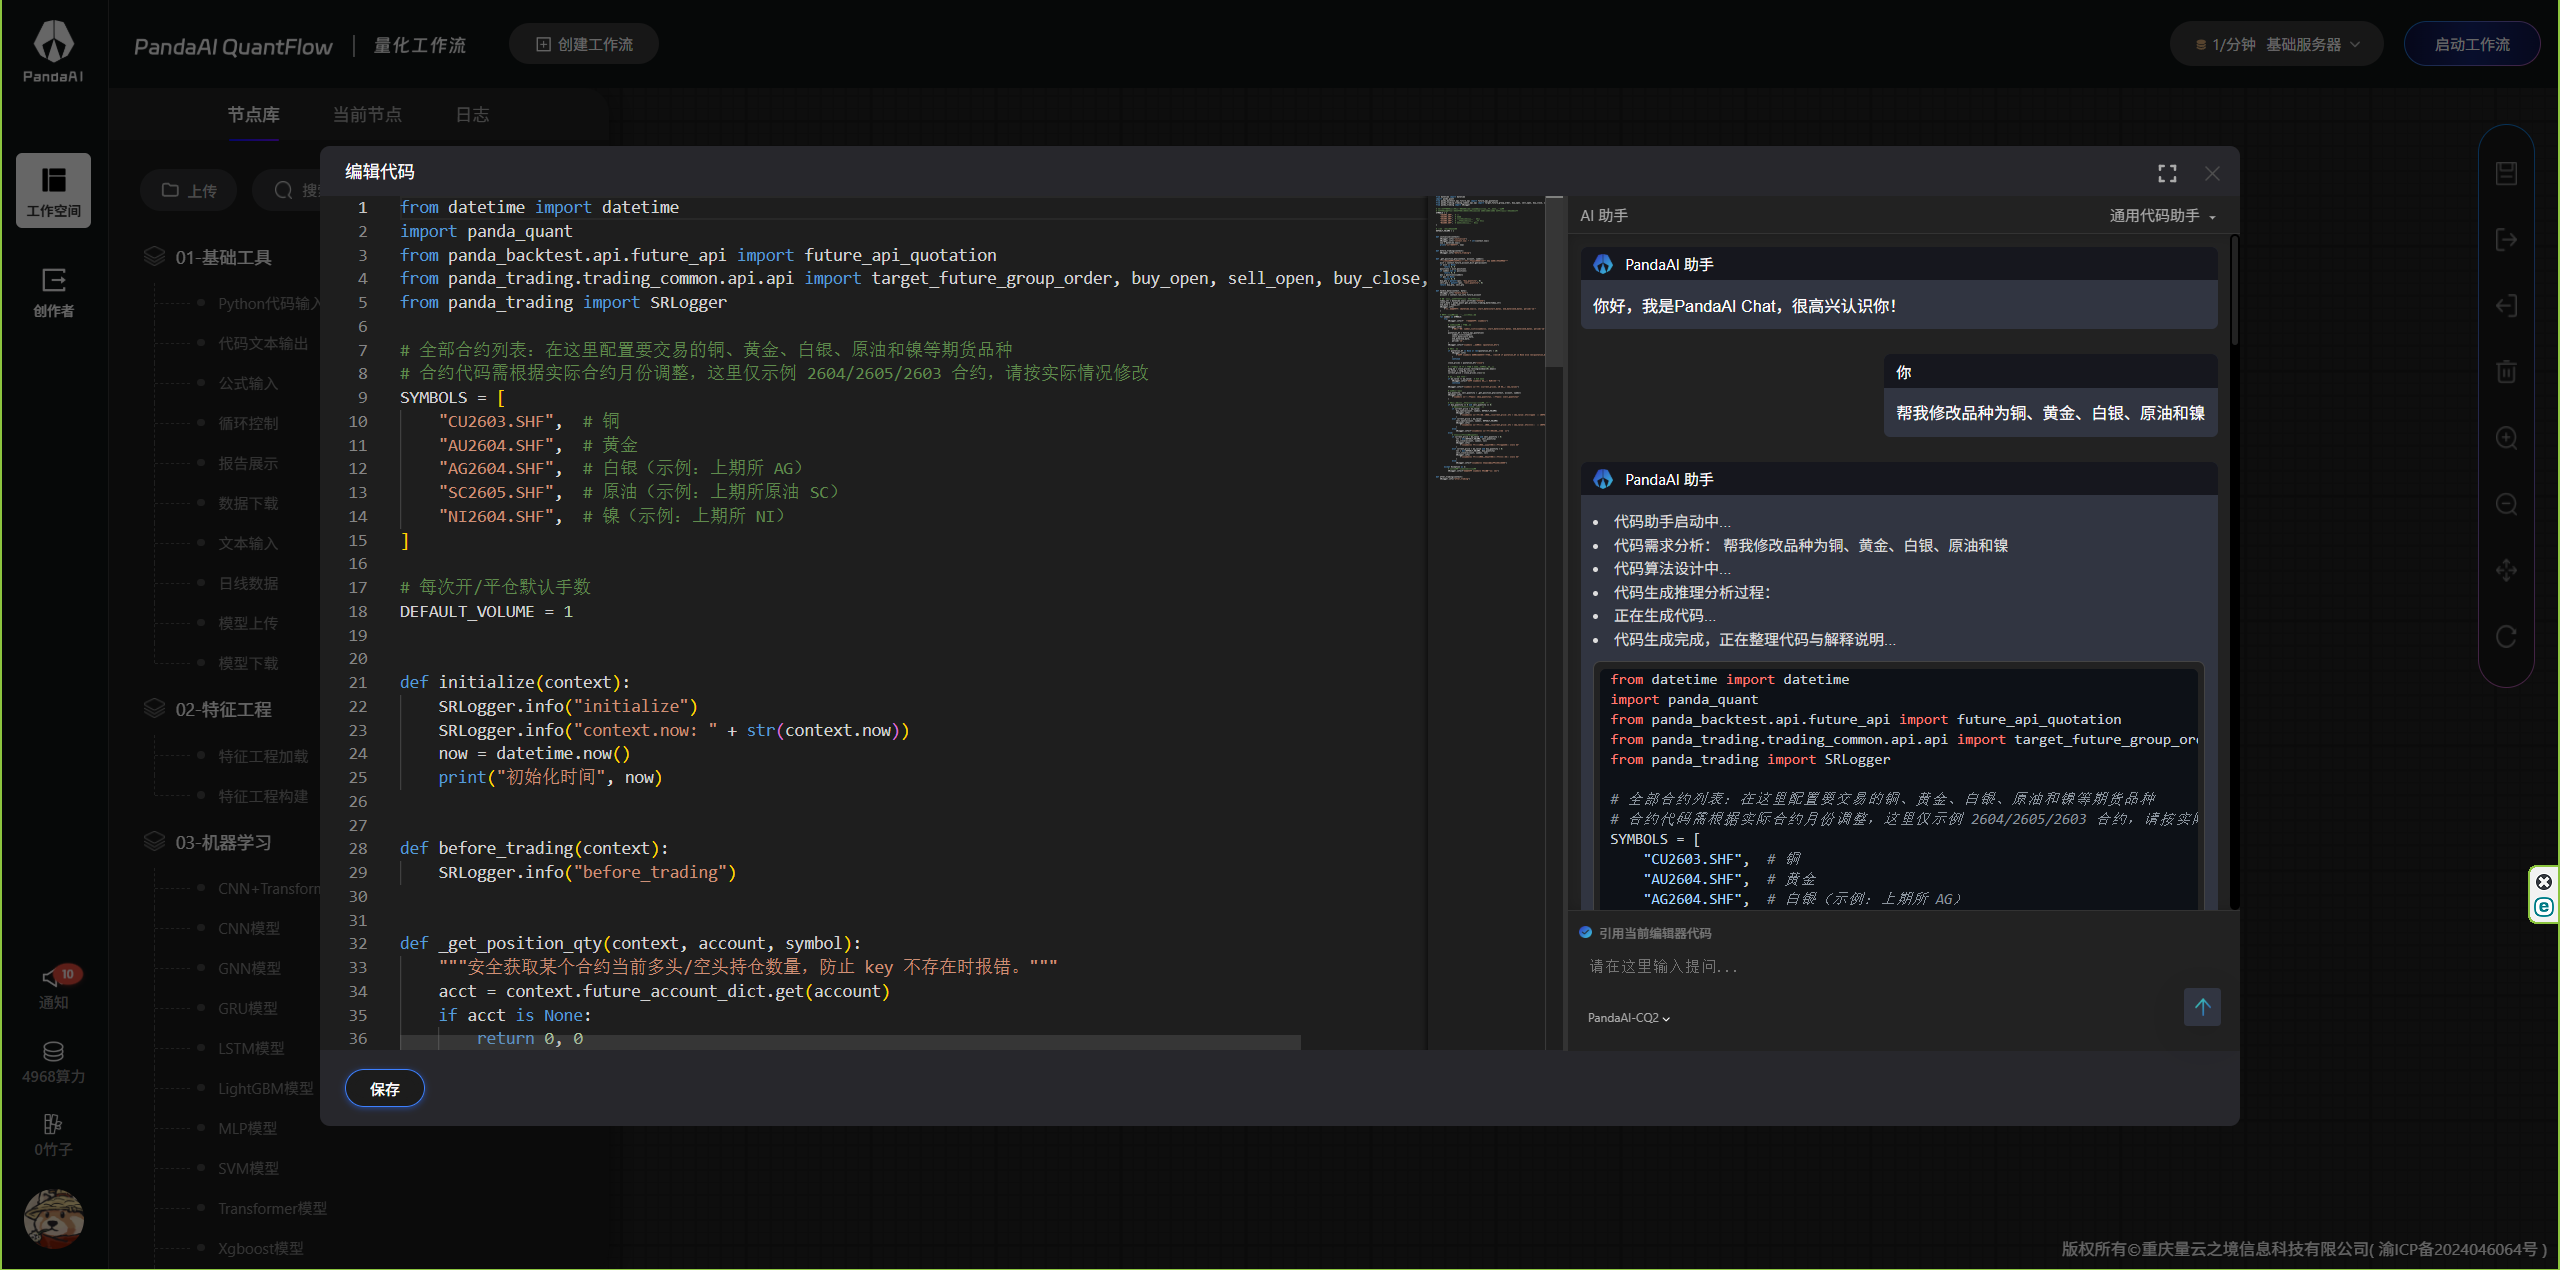The height and width of the screenshot is (1270, 2560).
Task: Click the 保存 button
Action: pyautogui.click(x=385, y=1088)
